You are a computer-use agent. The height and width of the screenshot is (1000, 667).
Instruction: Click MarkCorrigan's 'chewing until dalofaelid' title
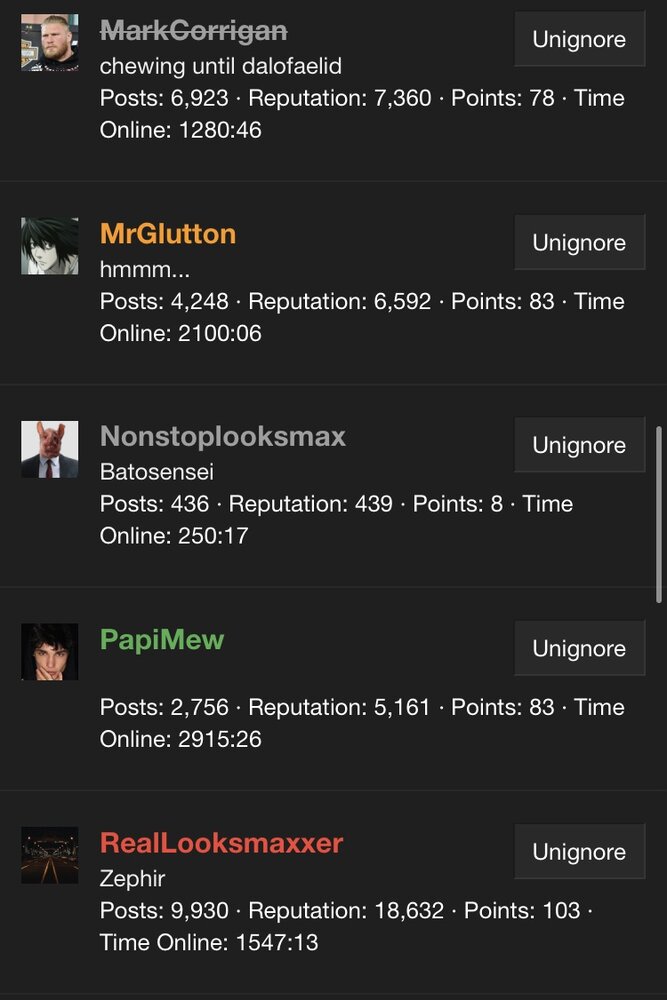tap(221, 66)
